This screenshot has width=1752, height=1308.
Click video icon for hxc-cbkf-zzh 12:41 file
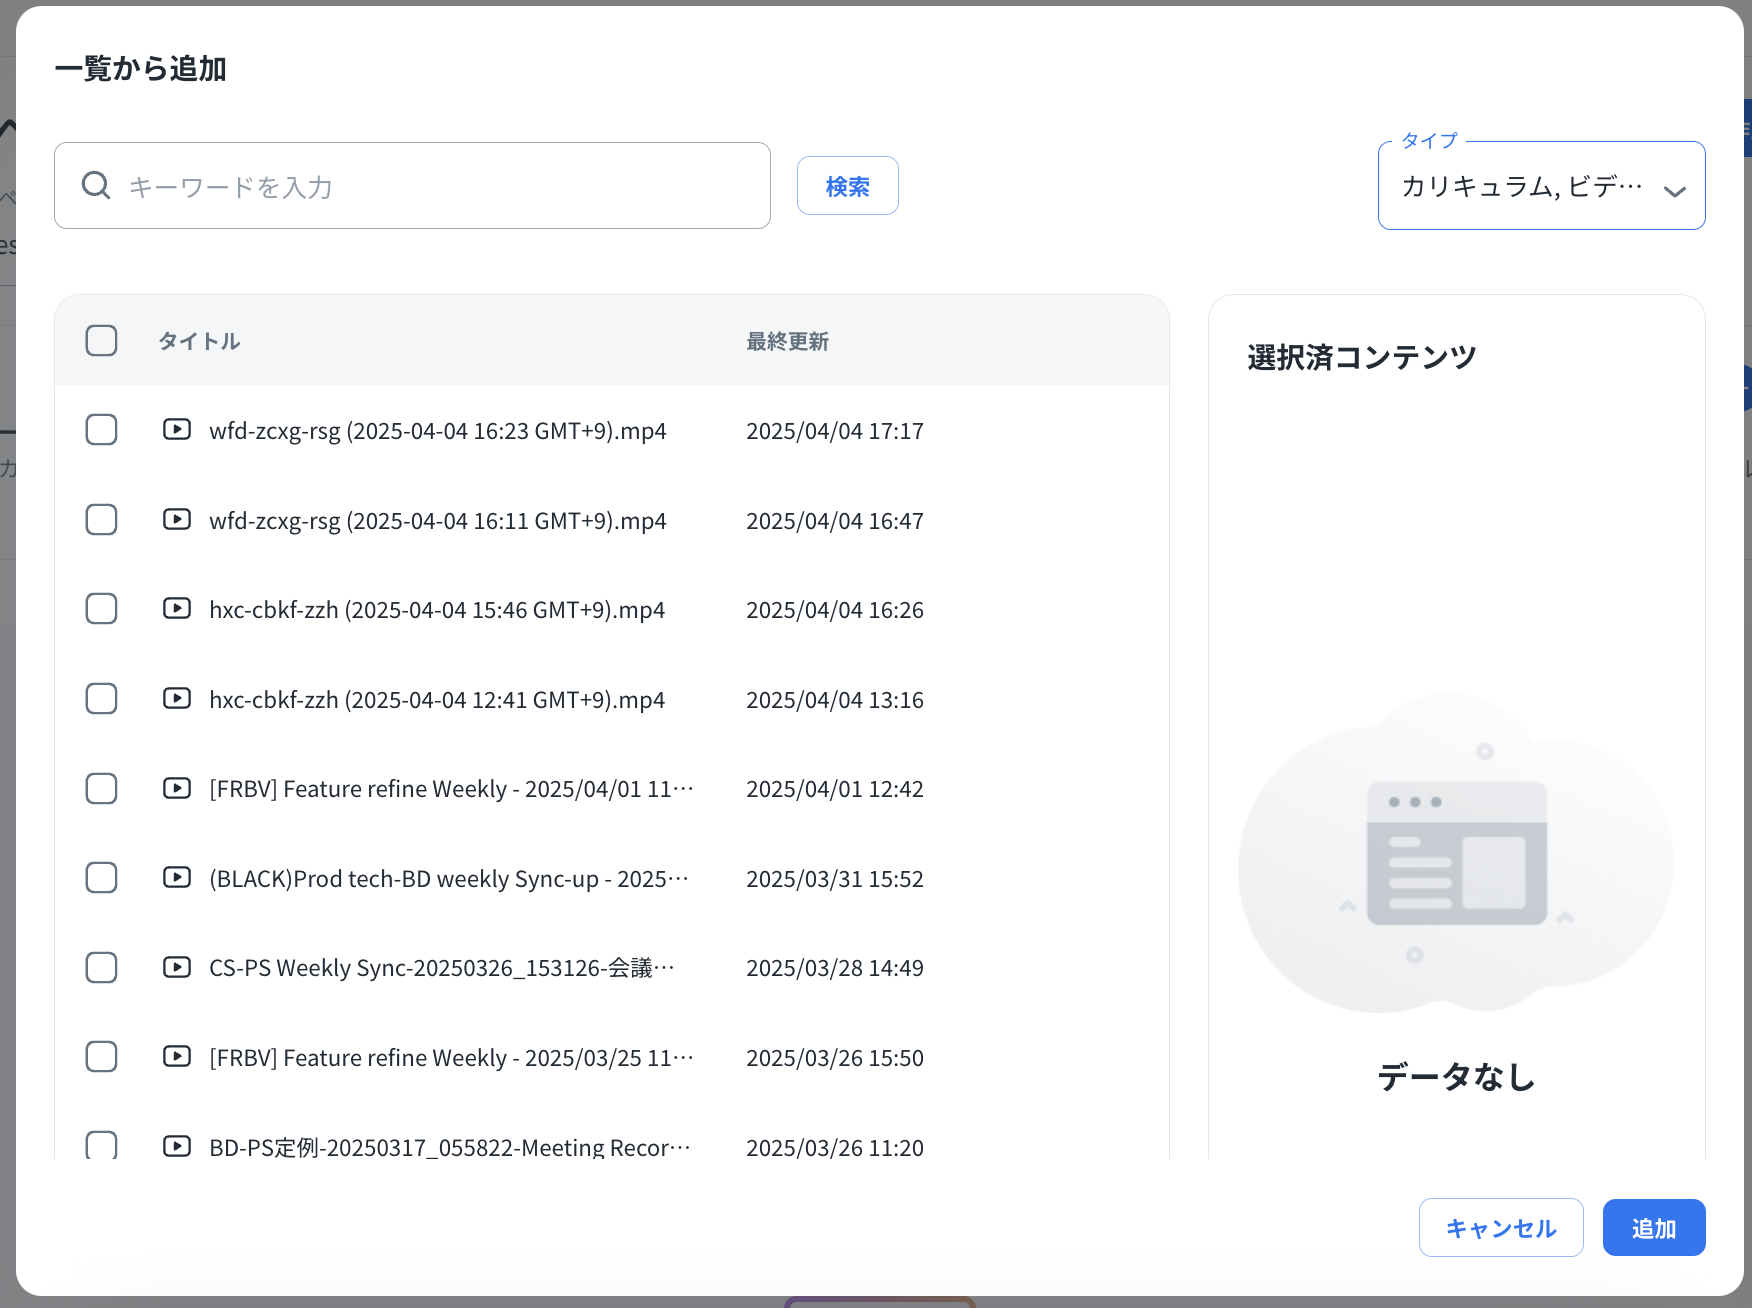tap(177, 699)
